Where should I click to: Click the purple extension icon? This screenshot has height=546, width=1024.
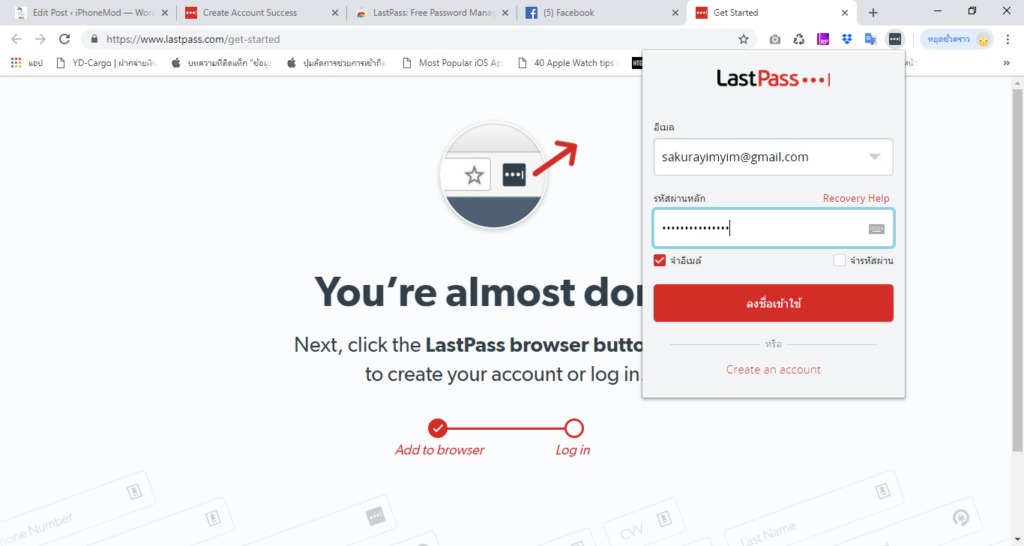click(823, 39)
